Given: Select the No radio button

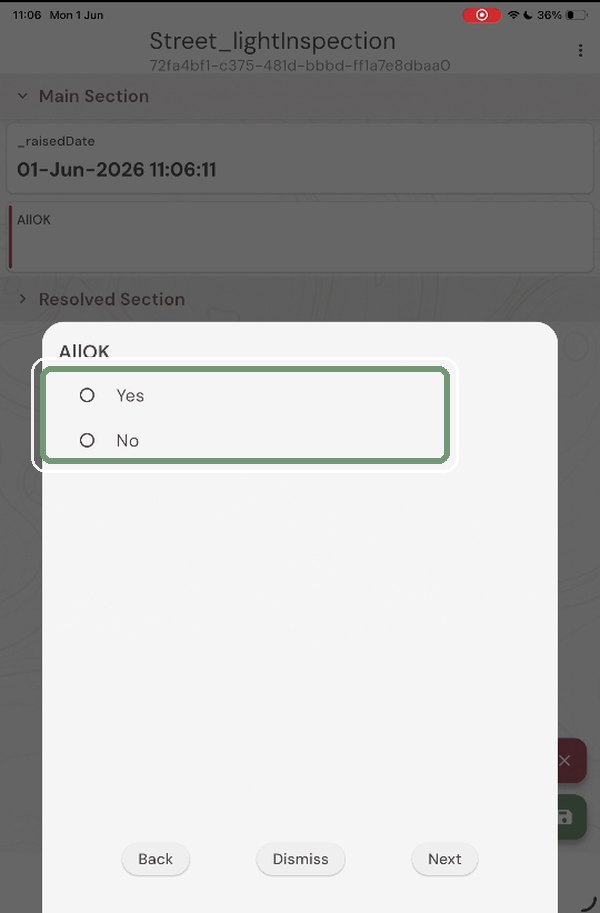Looking at the screenshot, I should (87, 440).
